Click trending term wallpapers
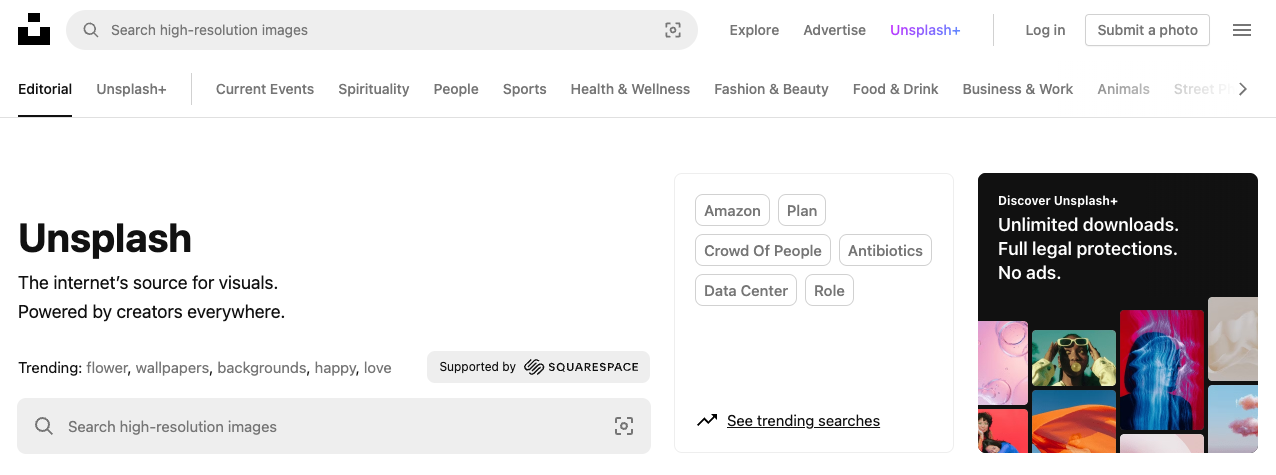Screen dimensions: 1276x475 (173, 368)
